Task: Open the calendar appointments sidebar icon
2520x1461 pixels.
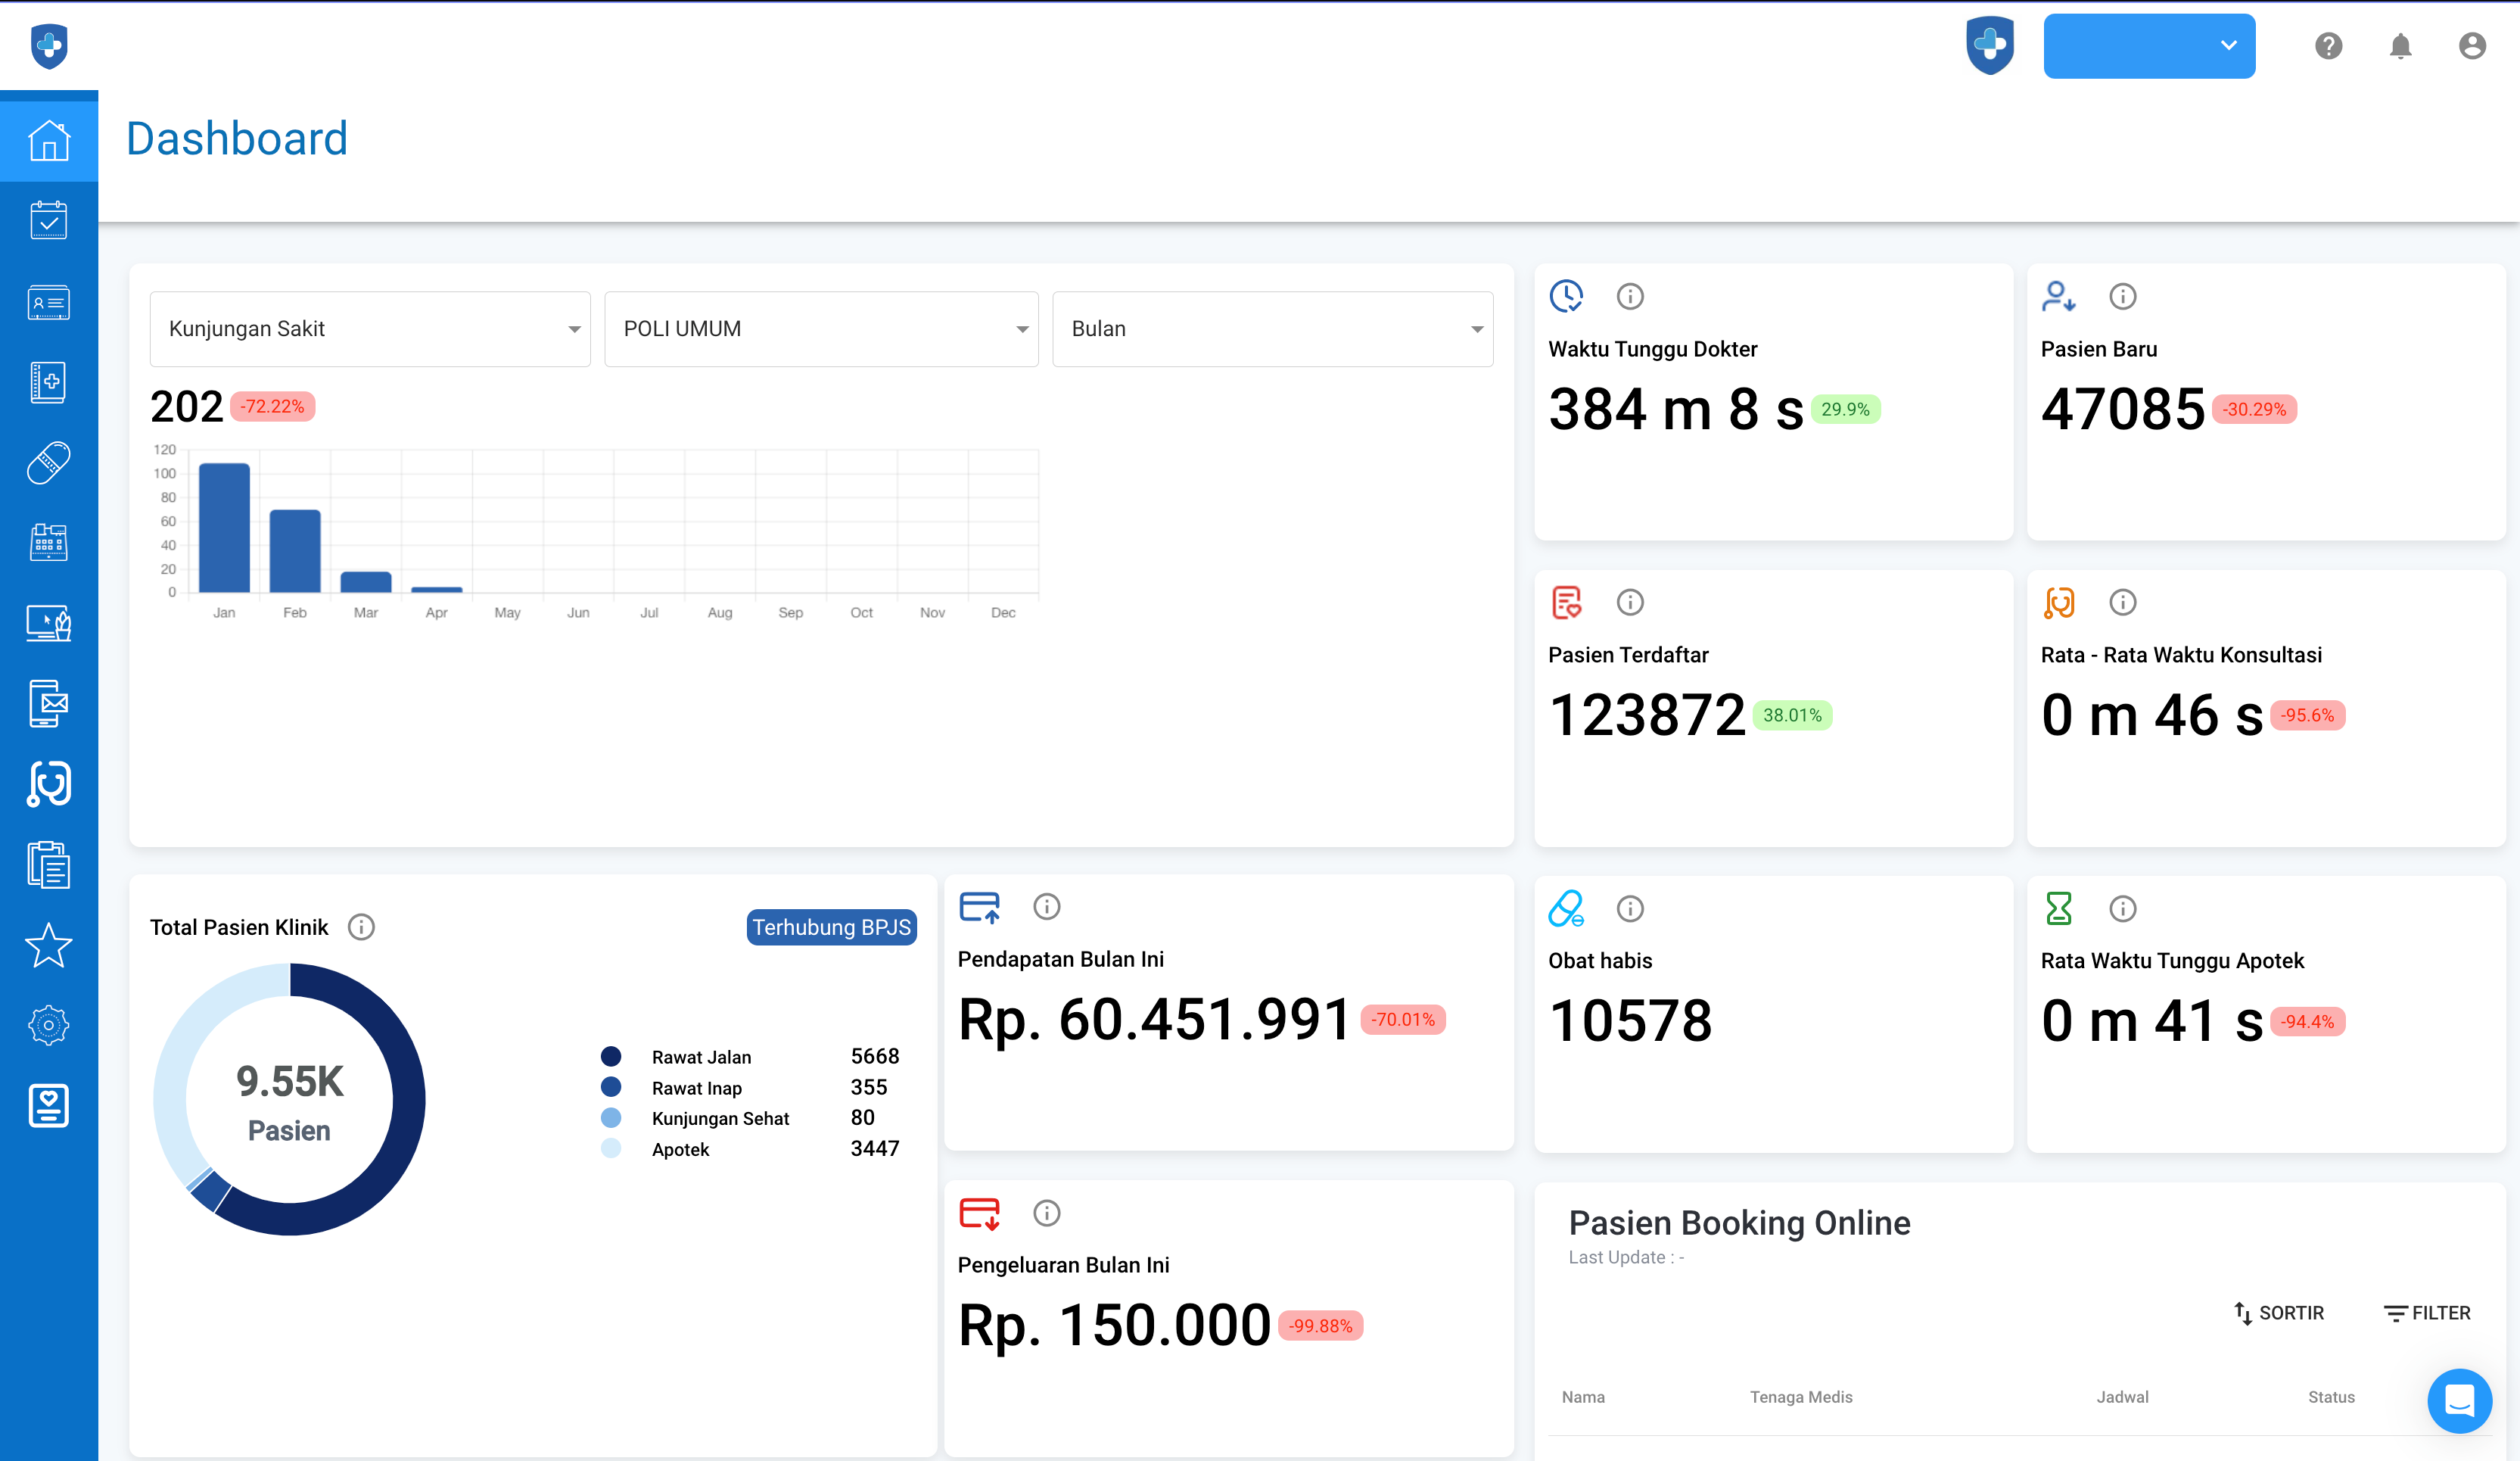Action: (48, 221)
